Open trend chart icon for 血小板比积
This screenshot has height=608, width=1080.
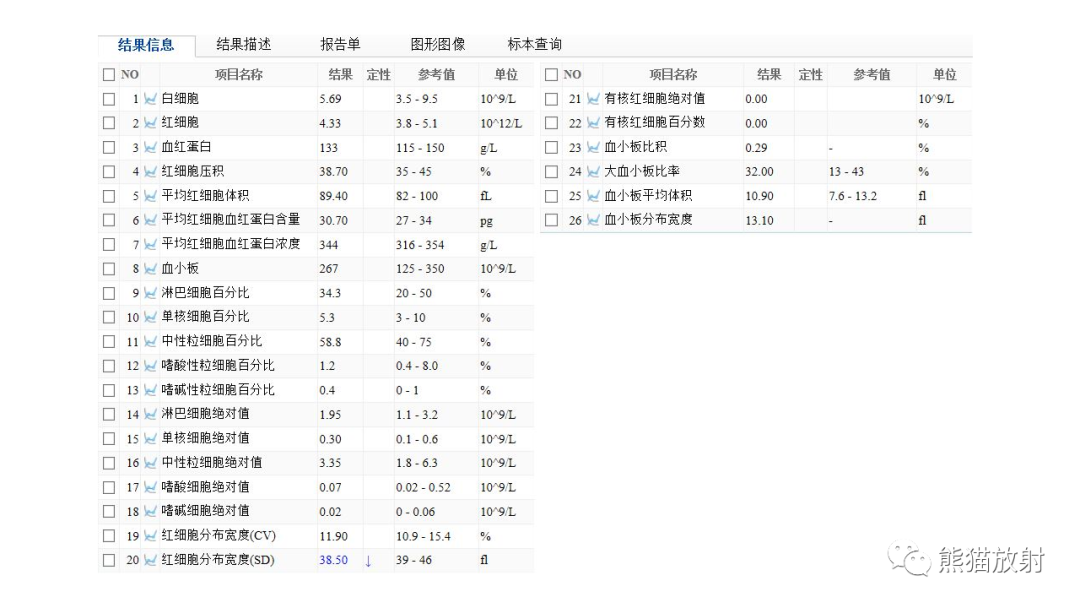point(593,147)
